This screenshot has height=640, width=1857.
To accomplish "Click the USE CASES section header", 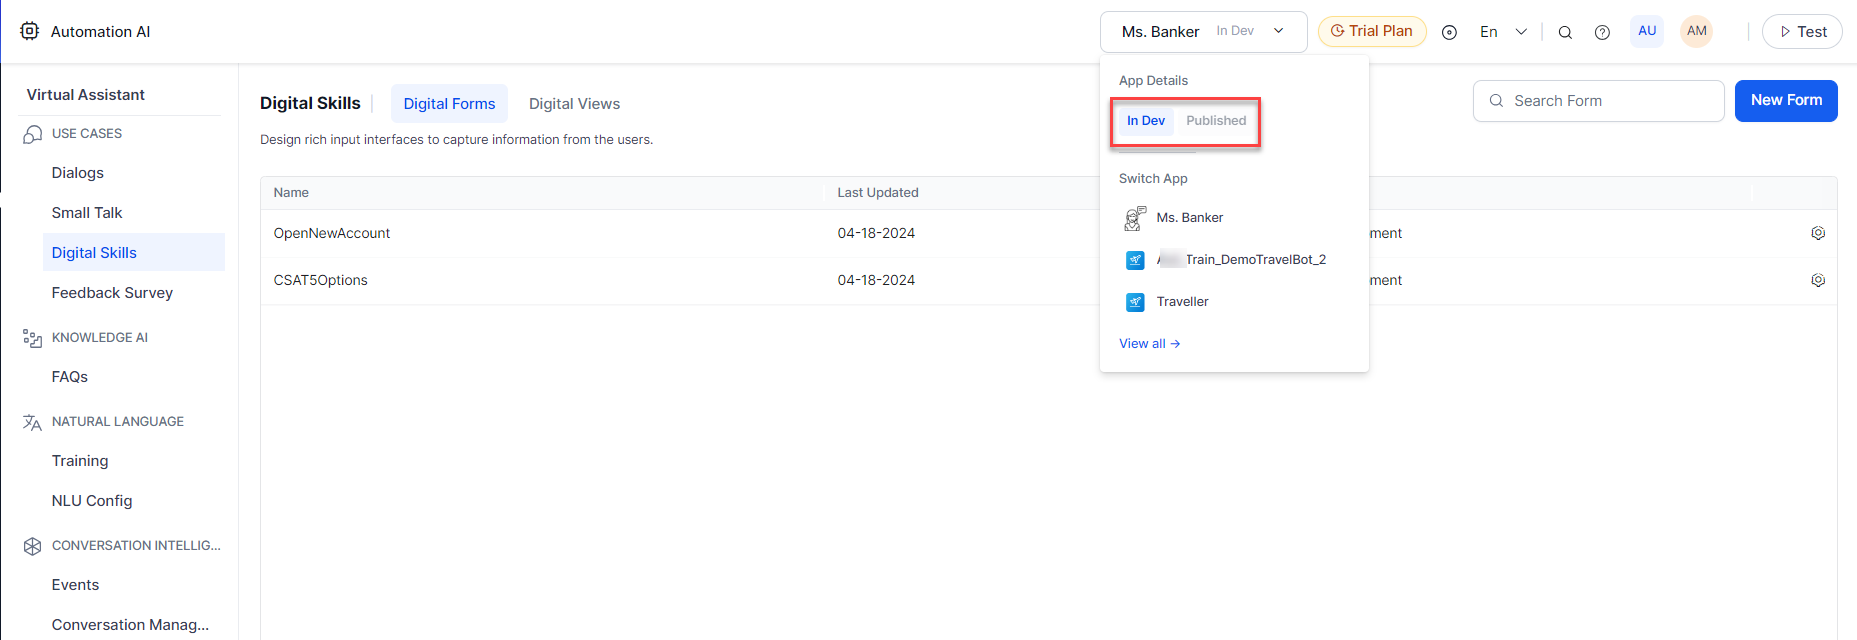I will tap(87, 134).
